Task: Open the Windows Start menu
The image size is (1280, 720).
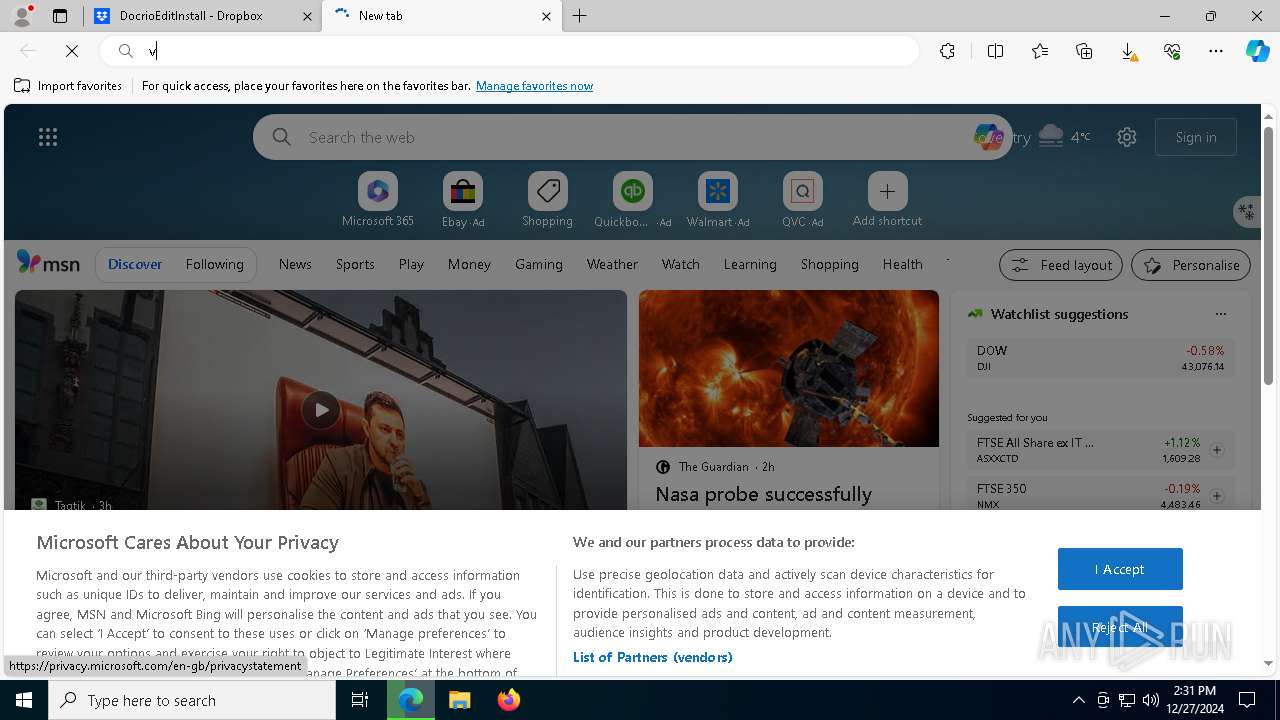Action: (x=24, y=700)
